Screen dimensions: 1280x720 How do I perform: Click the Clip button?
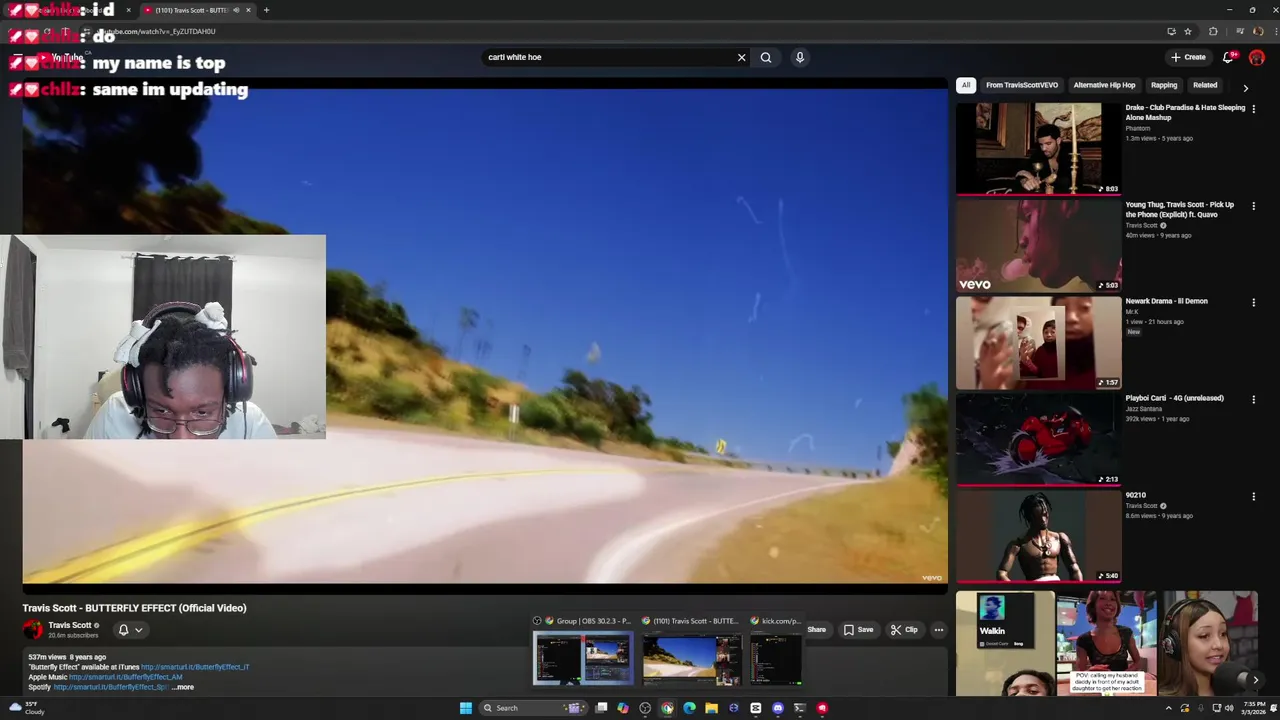(904, 630)
